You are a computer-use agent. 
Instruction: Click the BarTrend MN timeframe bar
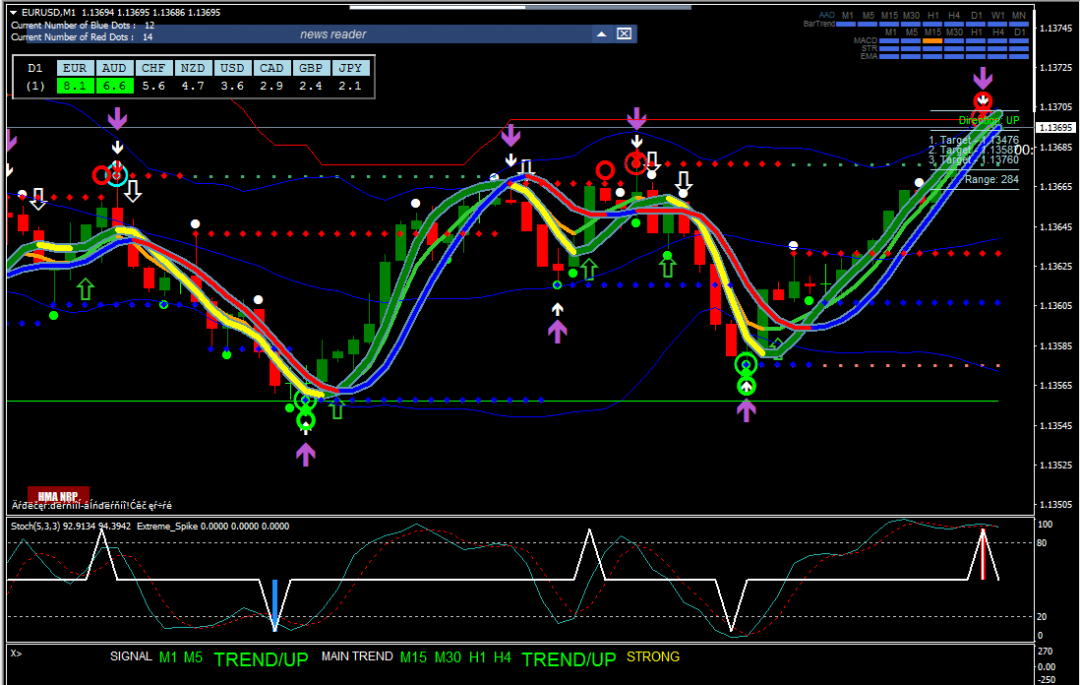[x=1019, y=24]
